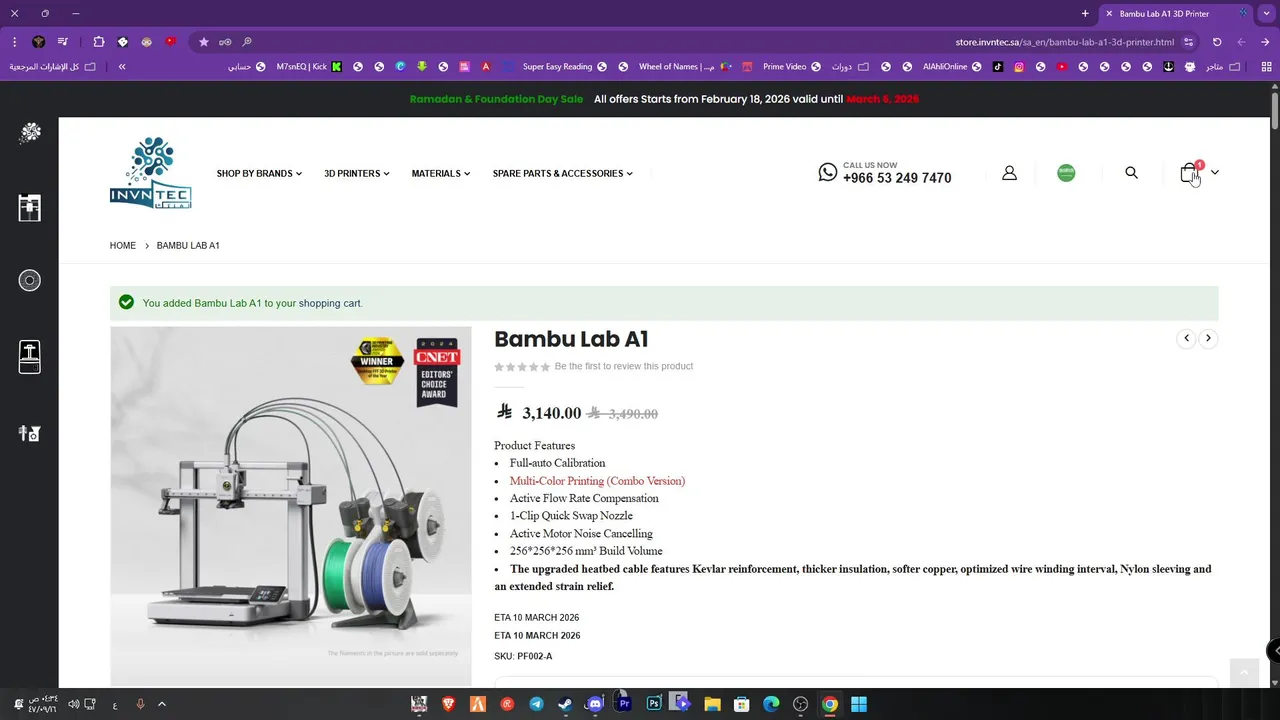The height and width of the screenshot is (720, 1280).
Task: Click the top snowflake-style icon in the left sidebar
Action: click(30, 133)
